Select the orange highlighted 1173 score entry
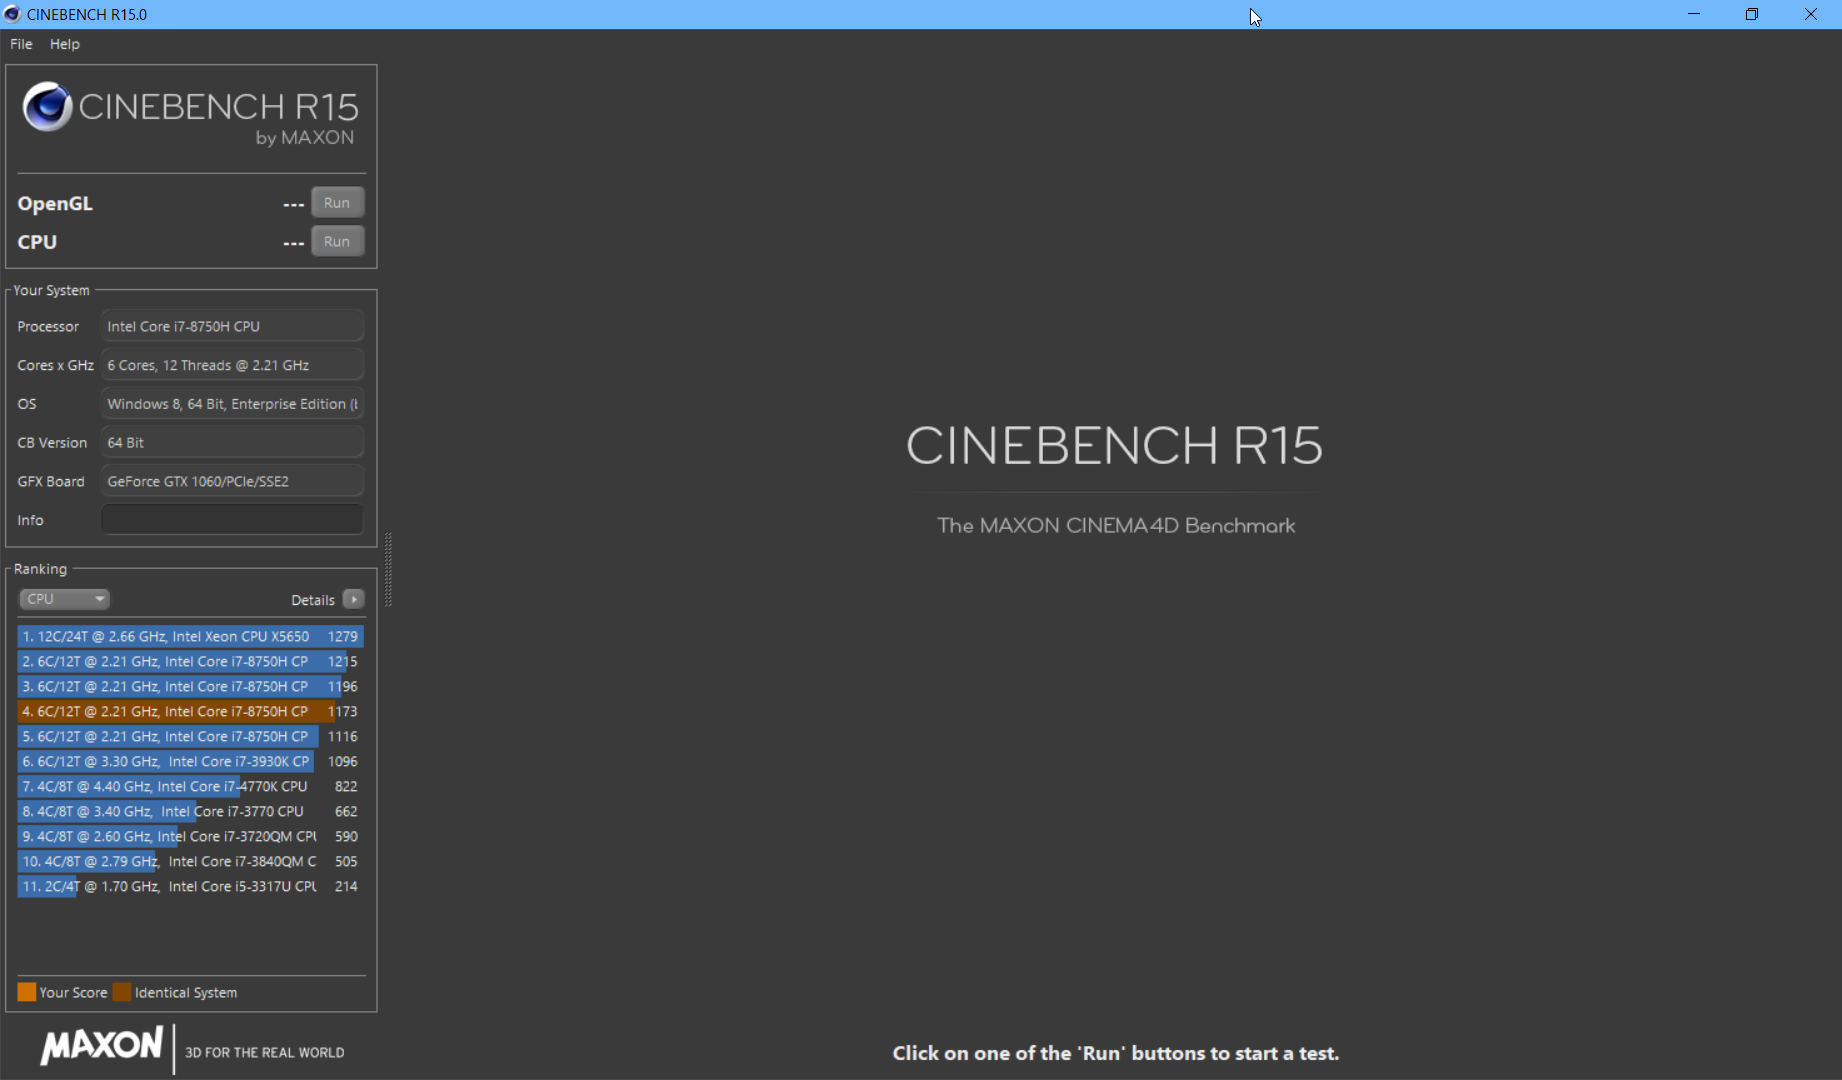Screen dimensions: 1842x1080 [x=190, y=711]
